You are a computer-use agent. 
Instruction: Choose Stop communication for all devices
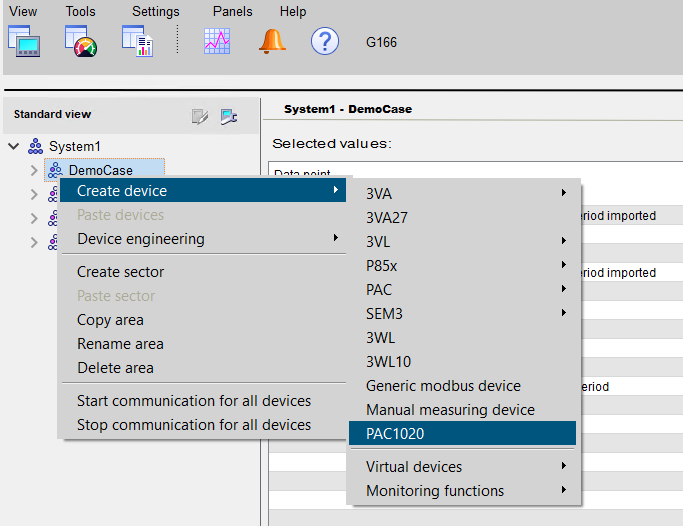(x=203, y=425)
